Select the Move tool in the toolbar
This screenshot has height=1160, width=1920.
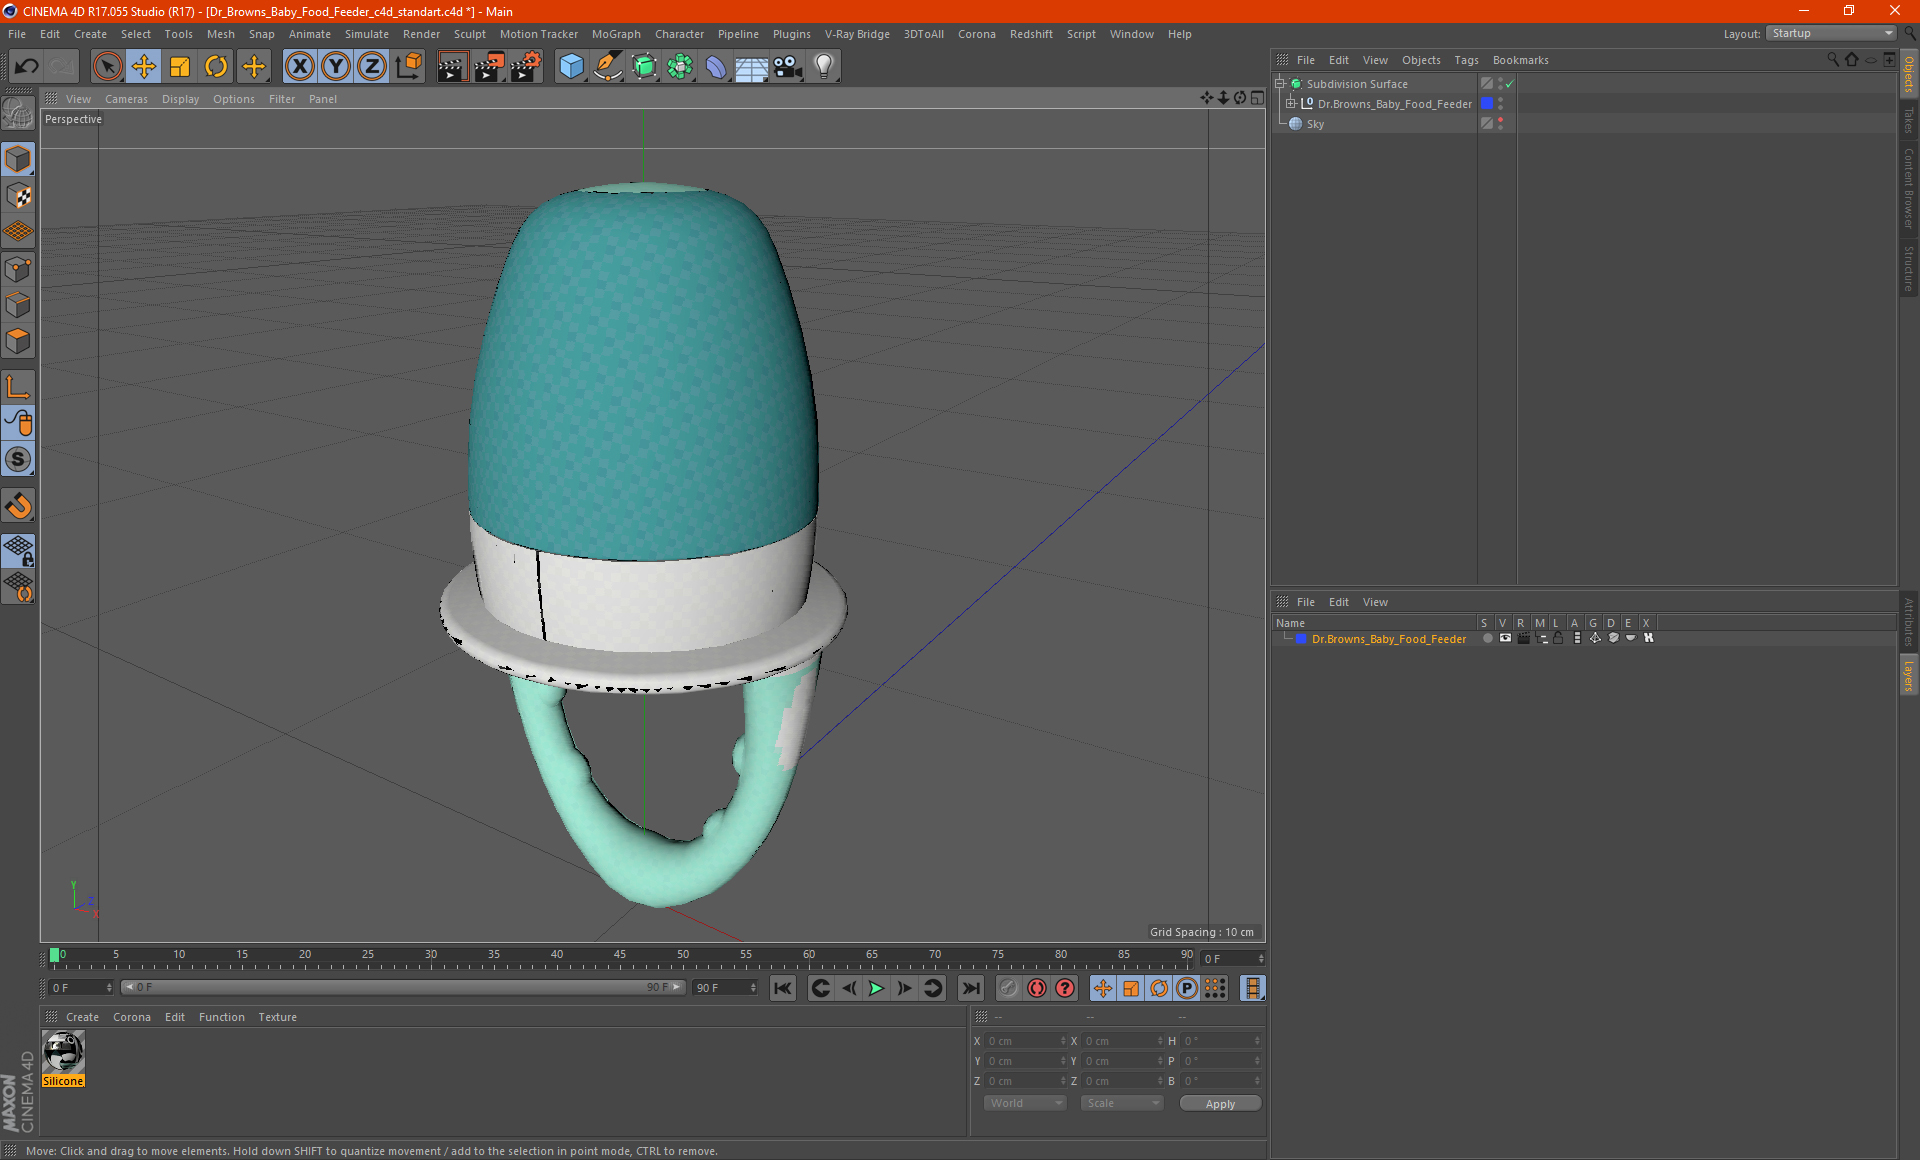[144, 67]
